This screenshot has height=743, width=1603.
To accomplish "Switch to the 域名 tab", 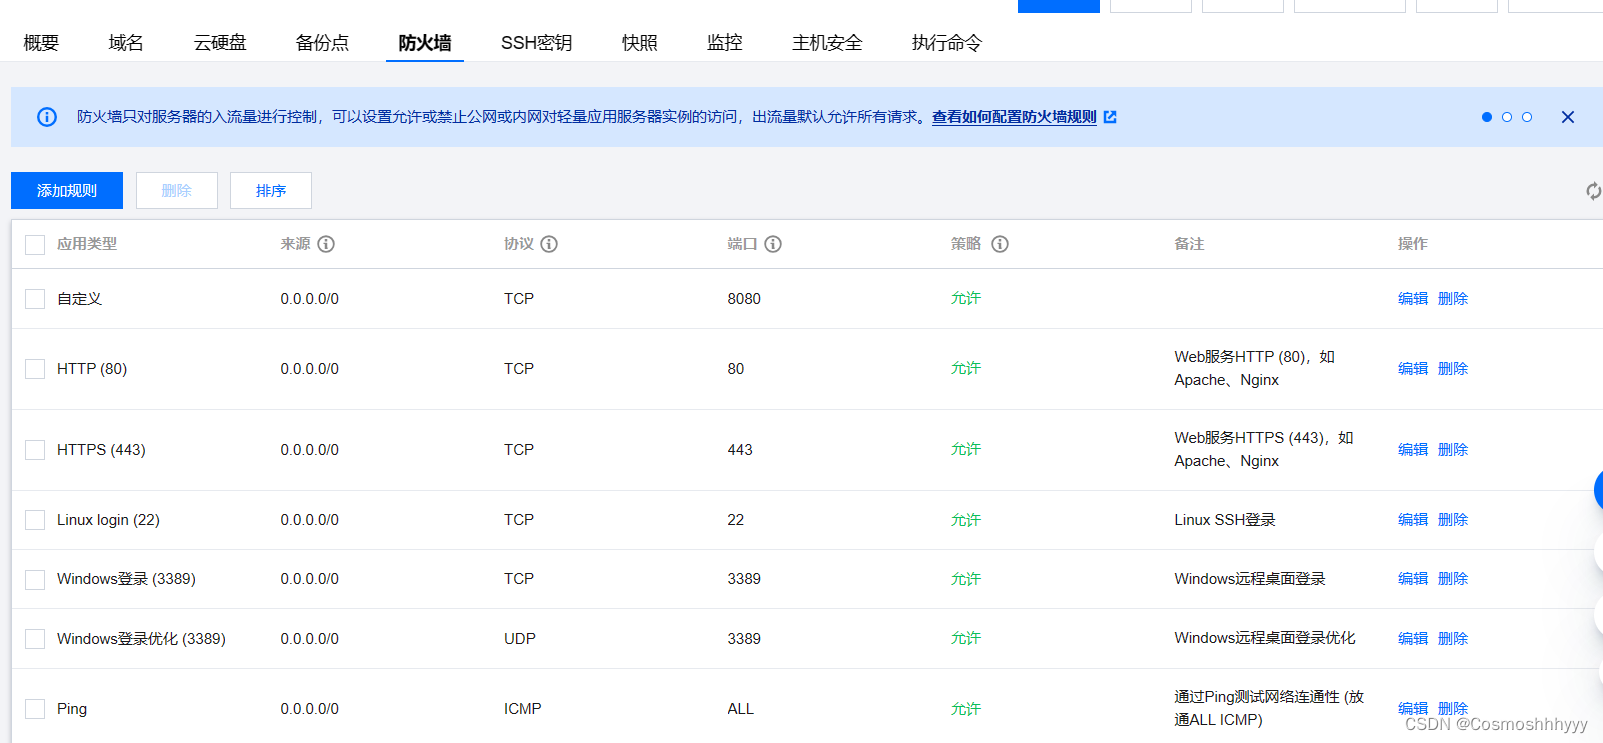I will (126, 43).
